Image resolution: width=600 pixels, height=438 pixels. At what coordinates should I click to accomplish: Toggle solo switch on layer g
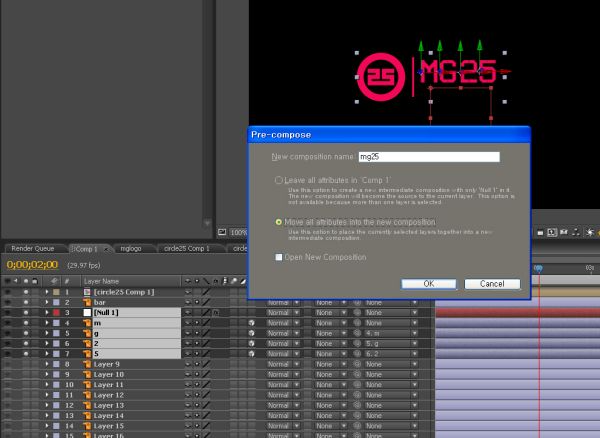(26, 333)
